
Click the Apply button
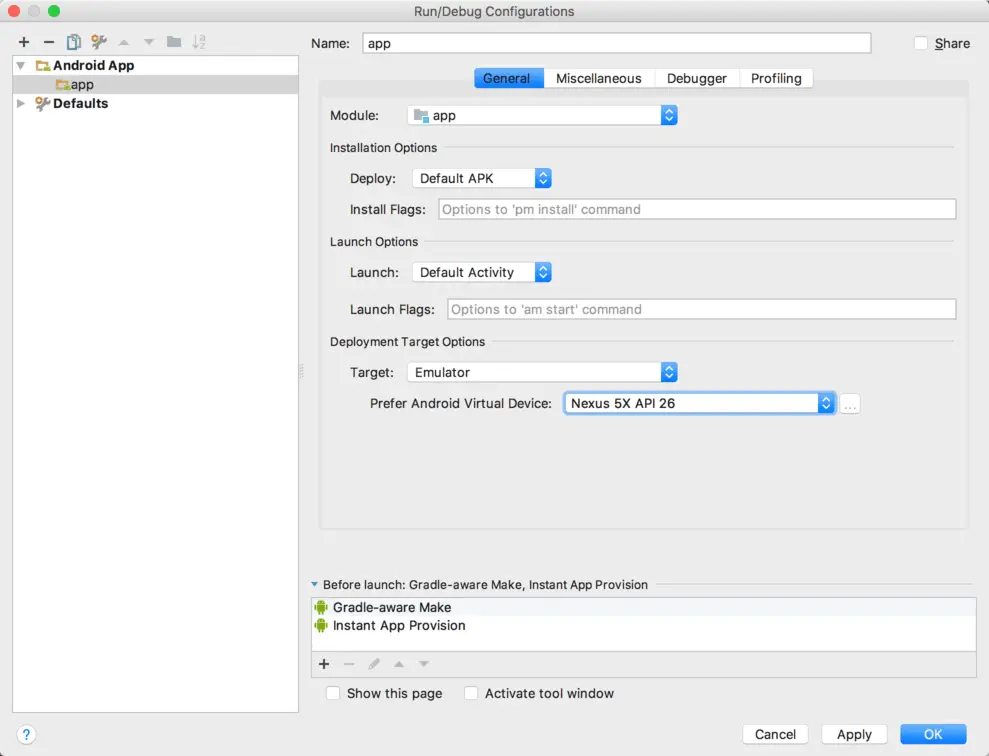click(x=854, y=734)
